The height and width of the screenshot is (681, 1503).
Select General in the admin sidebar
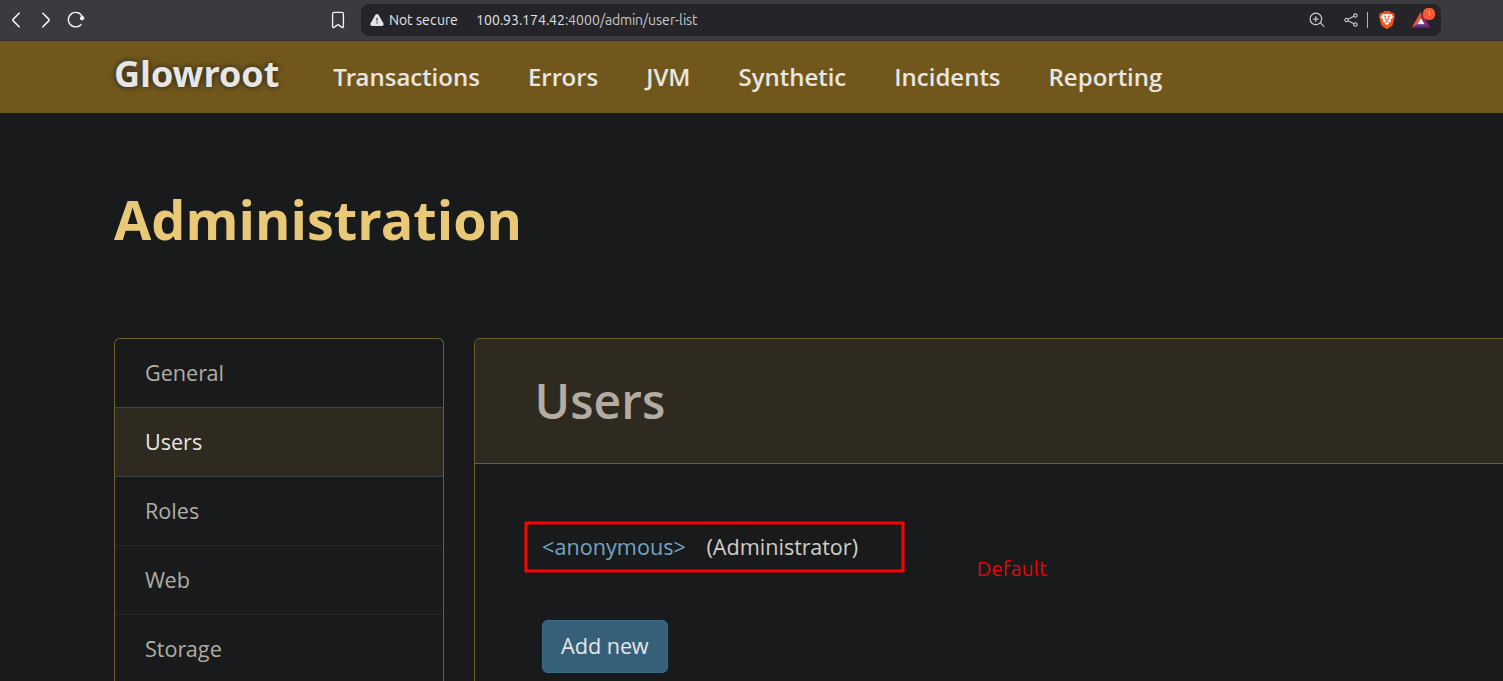pos(184,373)
